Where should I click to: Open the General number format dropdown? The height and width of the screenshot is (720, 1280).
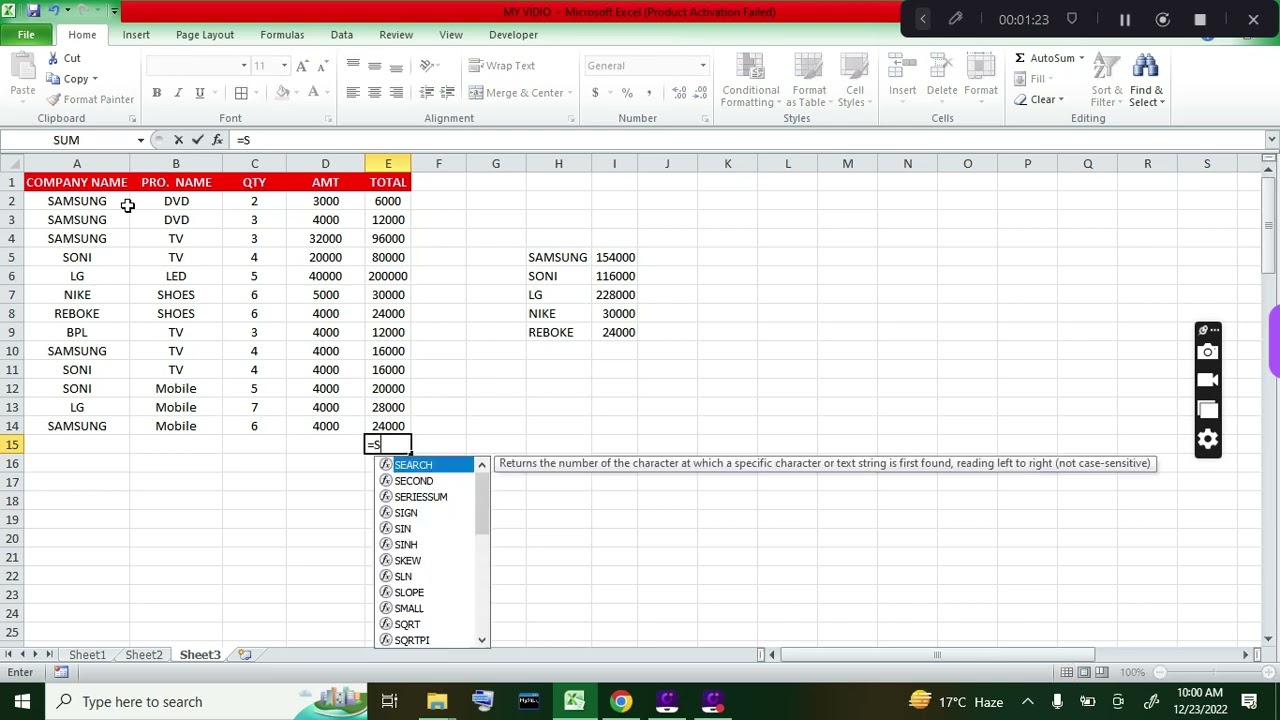[x=703, y=65]
